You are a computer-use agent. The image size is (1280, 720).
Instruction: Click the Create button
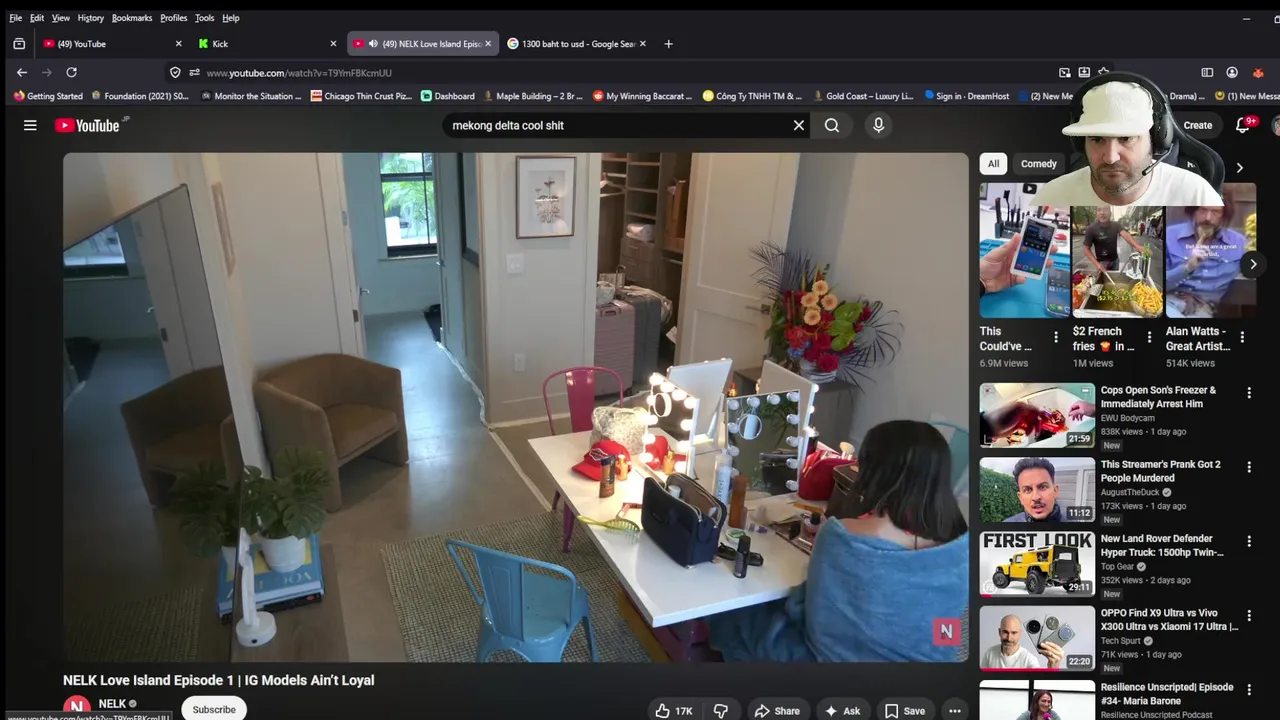[1197, 125]
